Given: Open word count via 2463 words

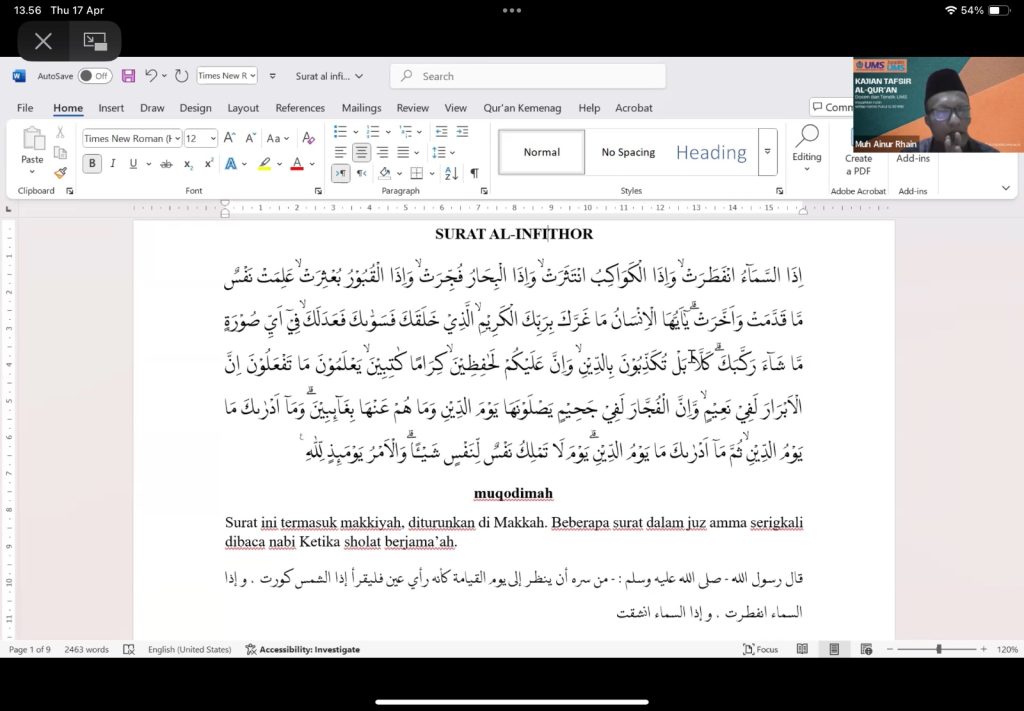Looking at the screenshot, I should click(x=87, y=649).
